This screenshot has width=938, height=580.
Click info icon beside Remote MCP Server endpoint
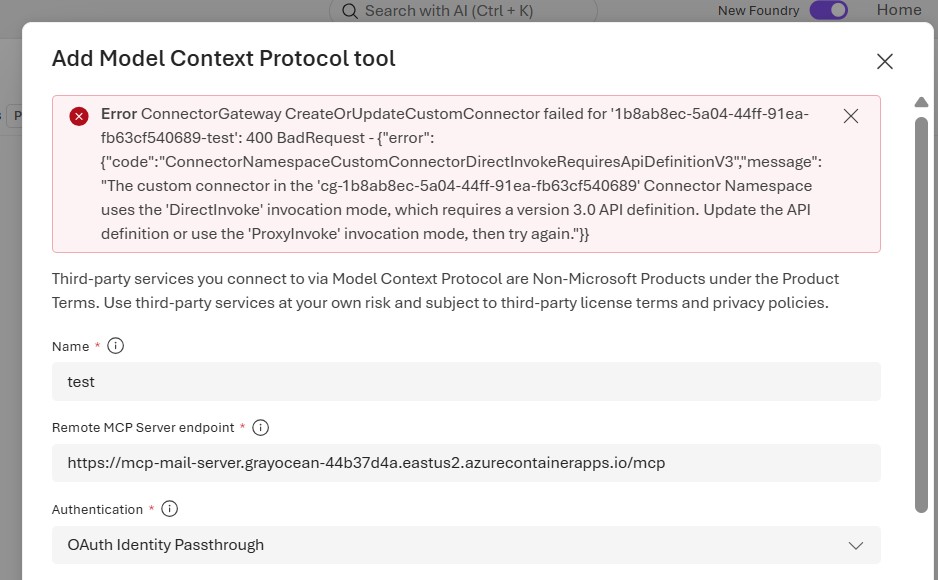tap(260, 428)
